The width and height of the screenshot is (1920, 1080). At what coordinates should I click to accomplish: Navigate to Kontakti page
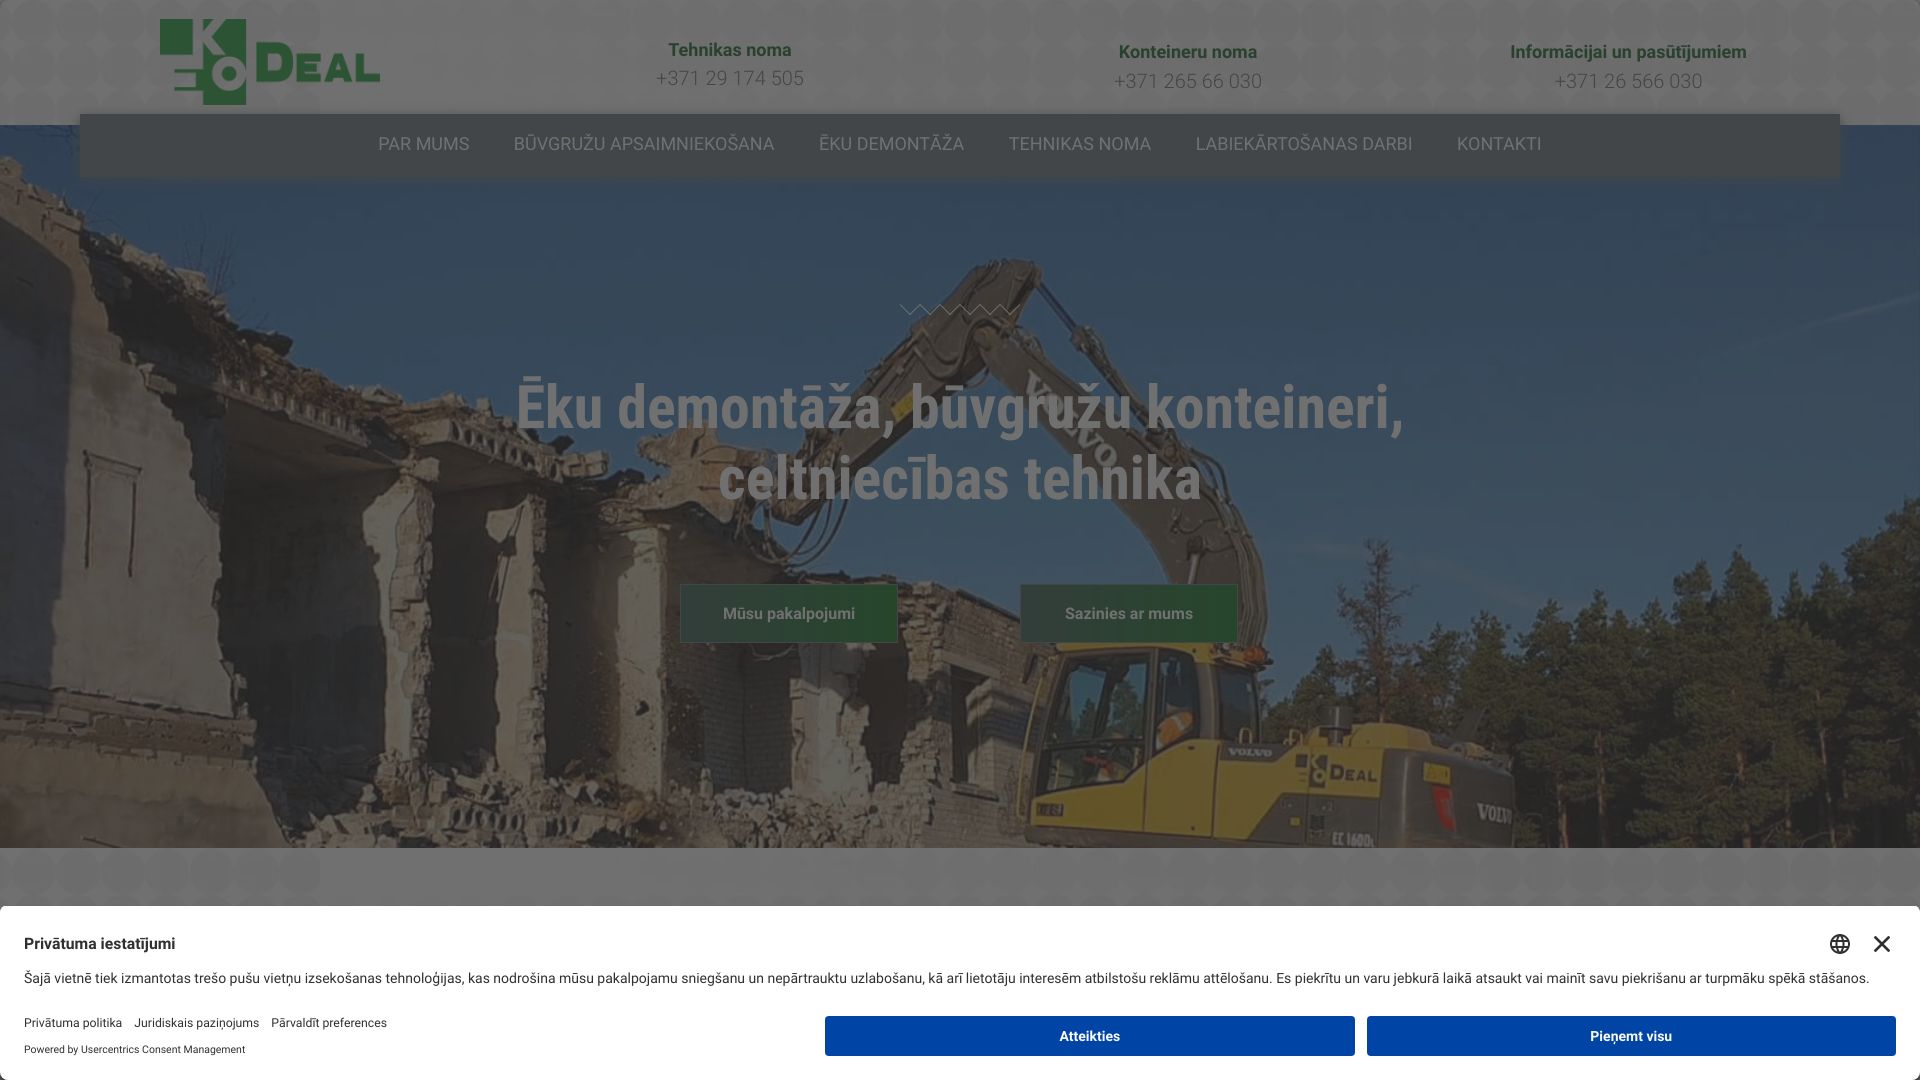pos(1498,144)
